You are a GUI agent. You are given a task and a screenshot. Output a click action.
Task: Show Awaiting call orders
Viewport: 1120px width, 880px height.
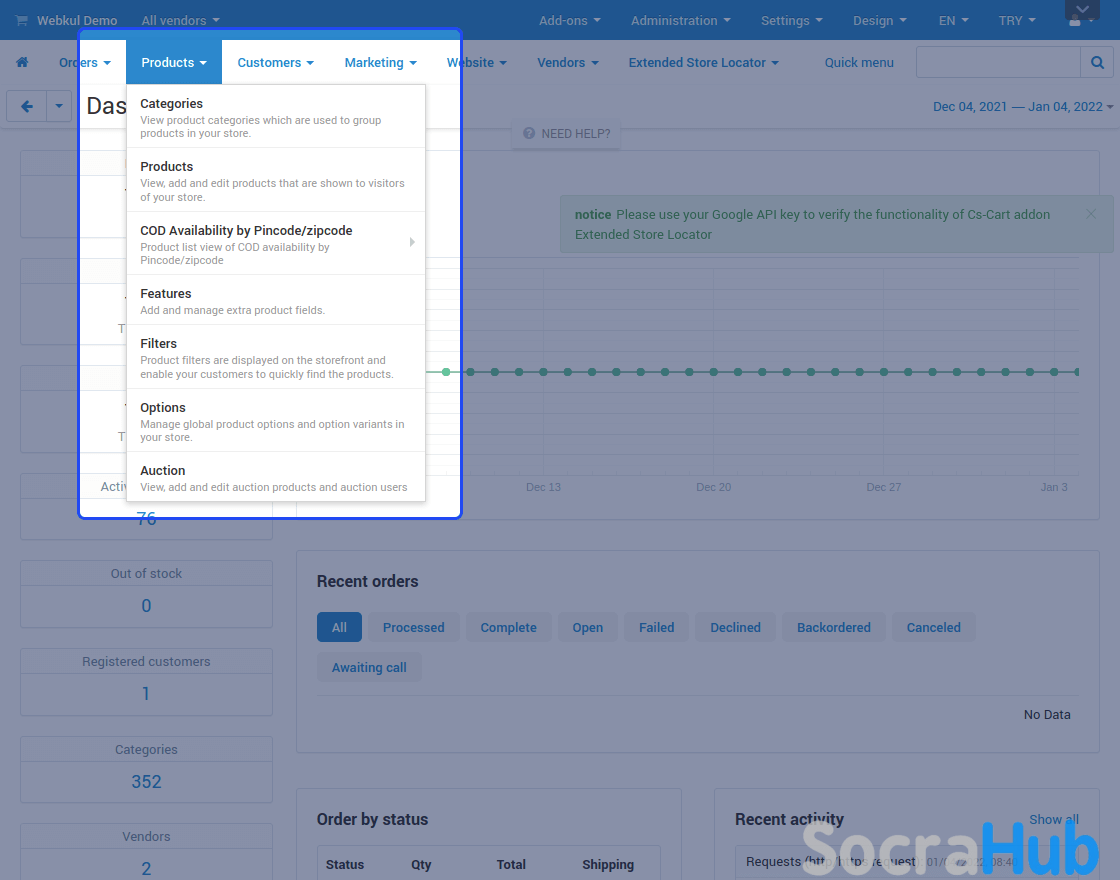tap(369, 668)
